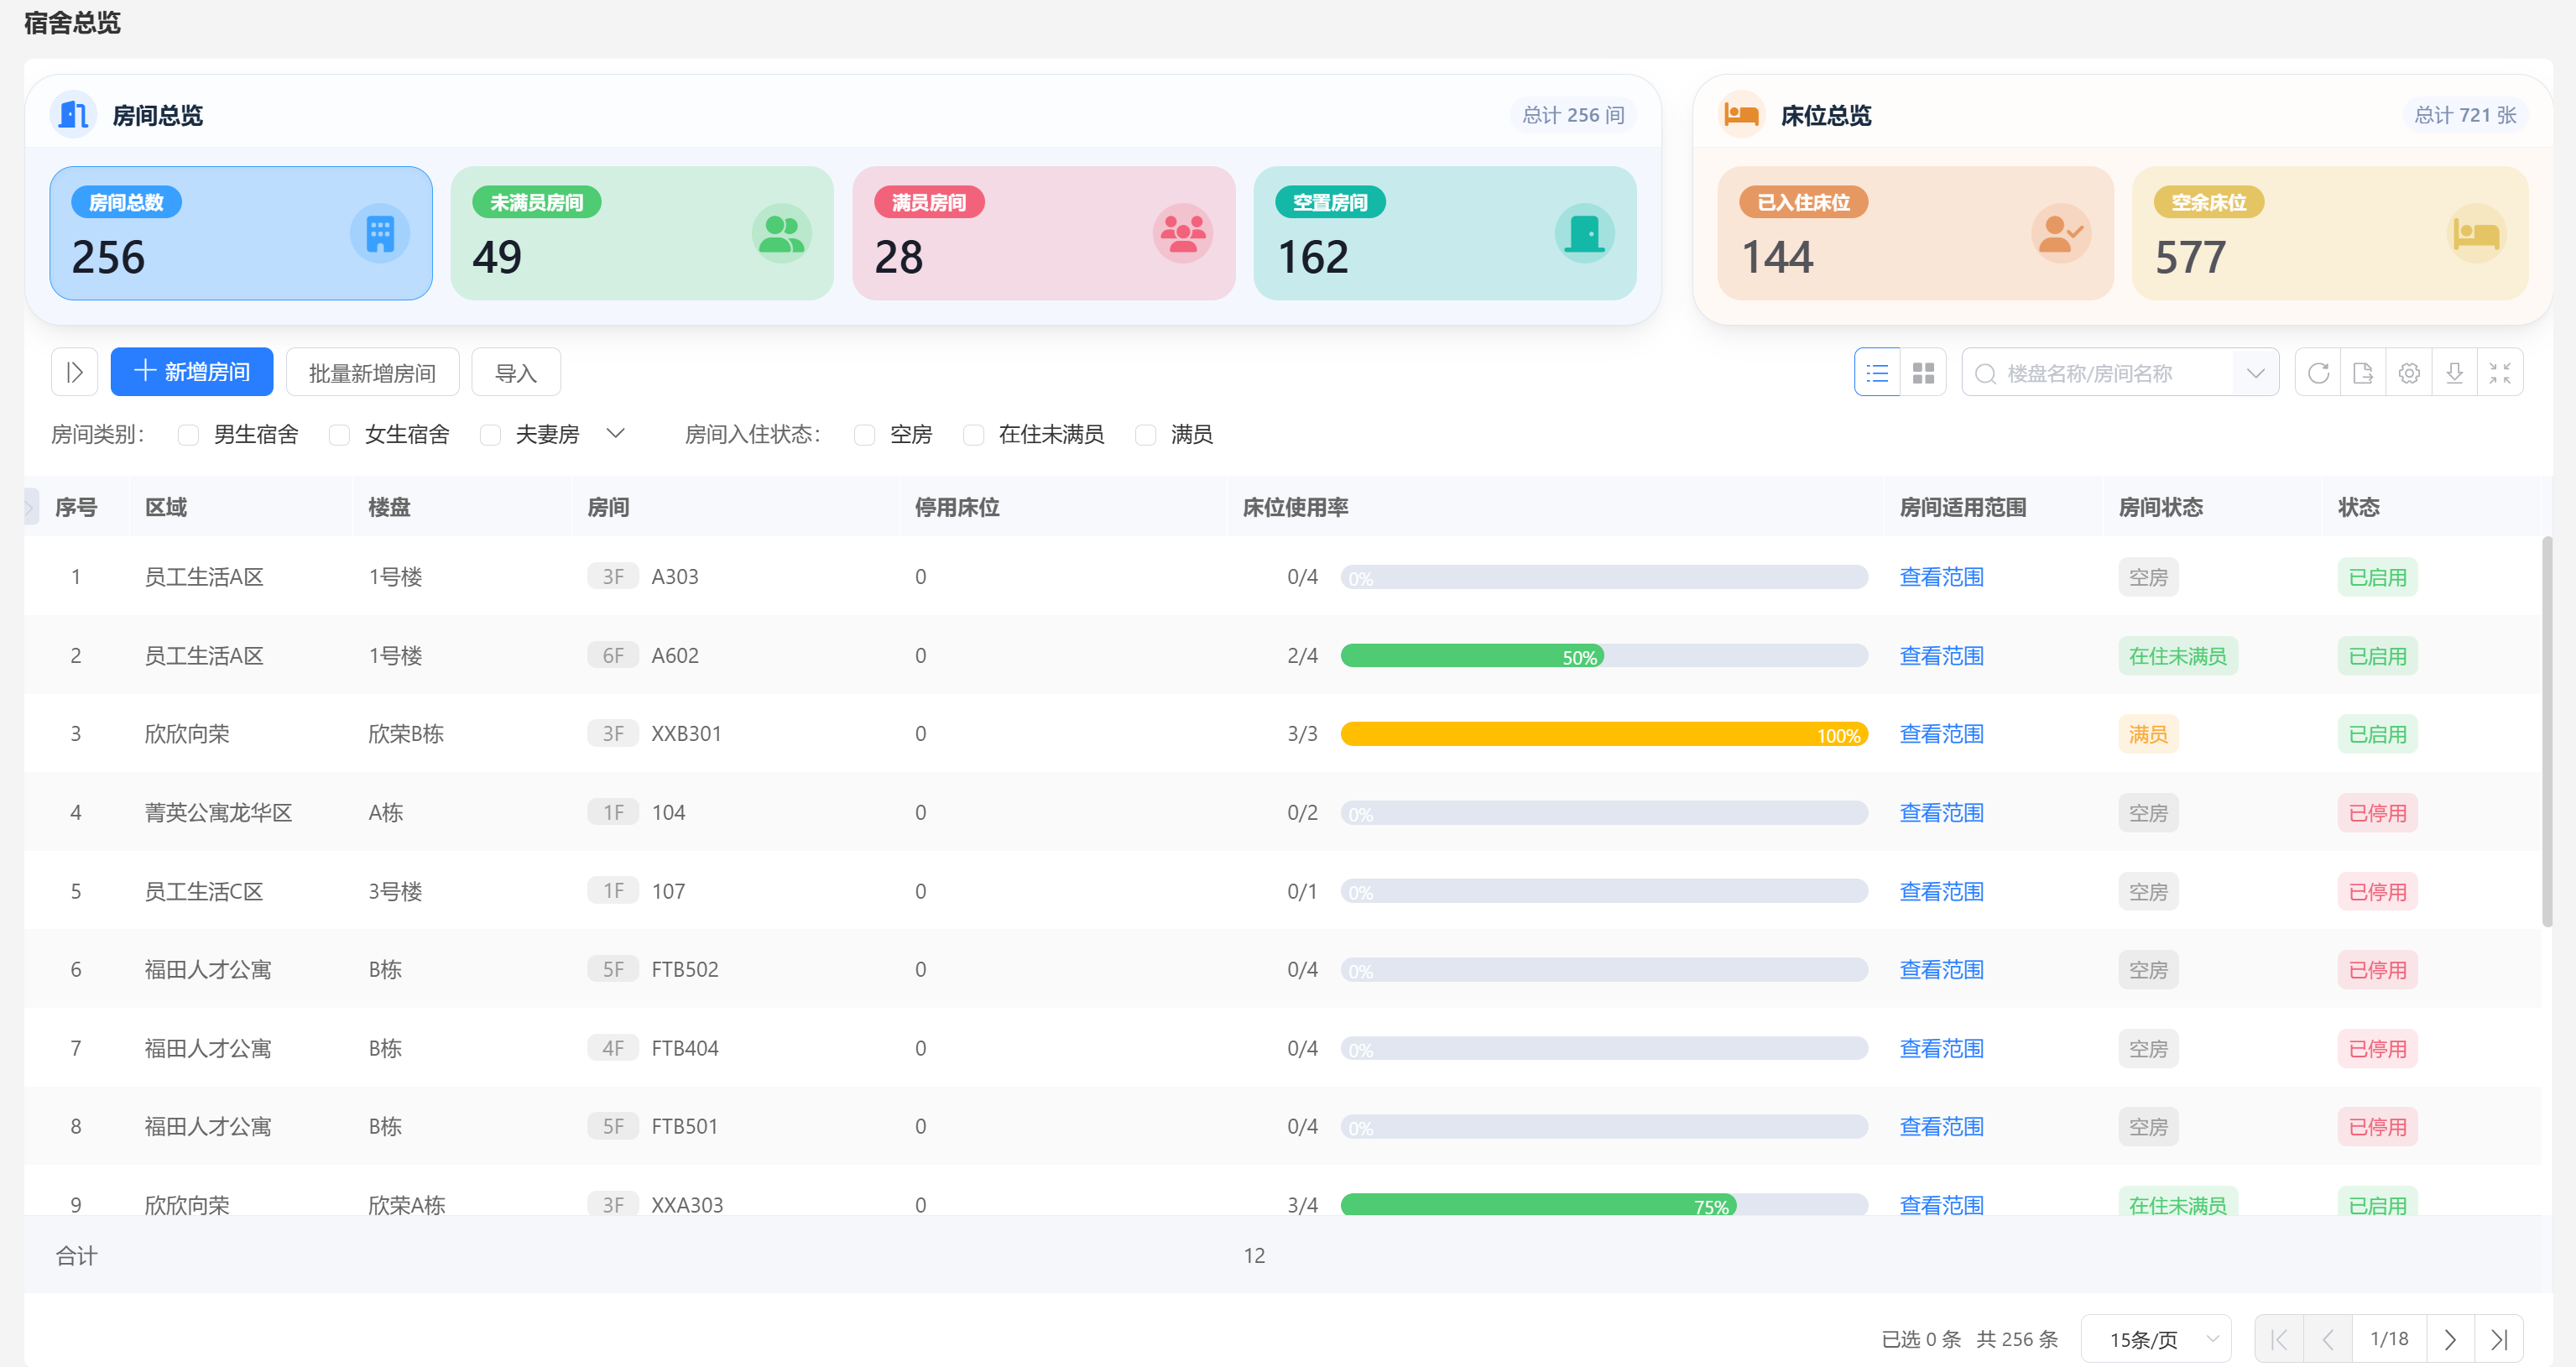2576x1367 pixels.
Task: Collapse the side panel with the arrow-bar icon
Action: [x=74, y=372]
